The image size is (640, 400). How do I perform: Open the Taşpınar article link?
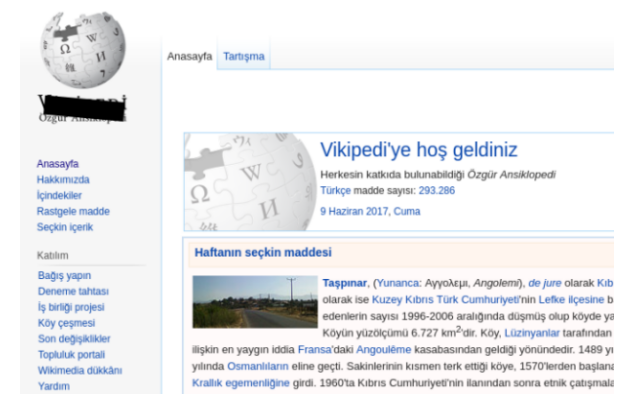[344, 283]
